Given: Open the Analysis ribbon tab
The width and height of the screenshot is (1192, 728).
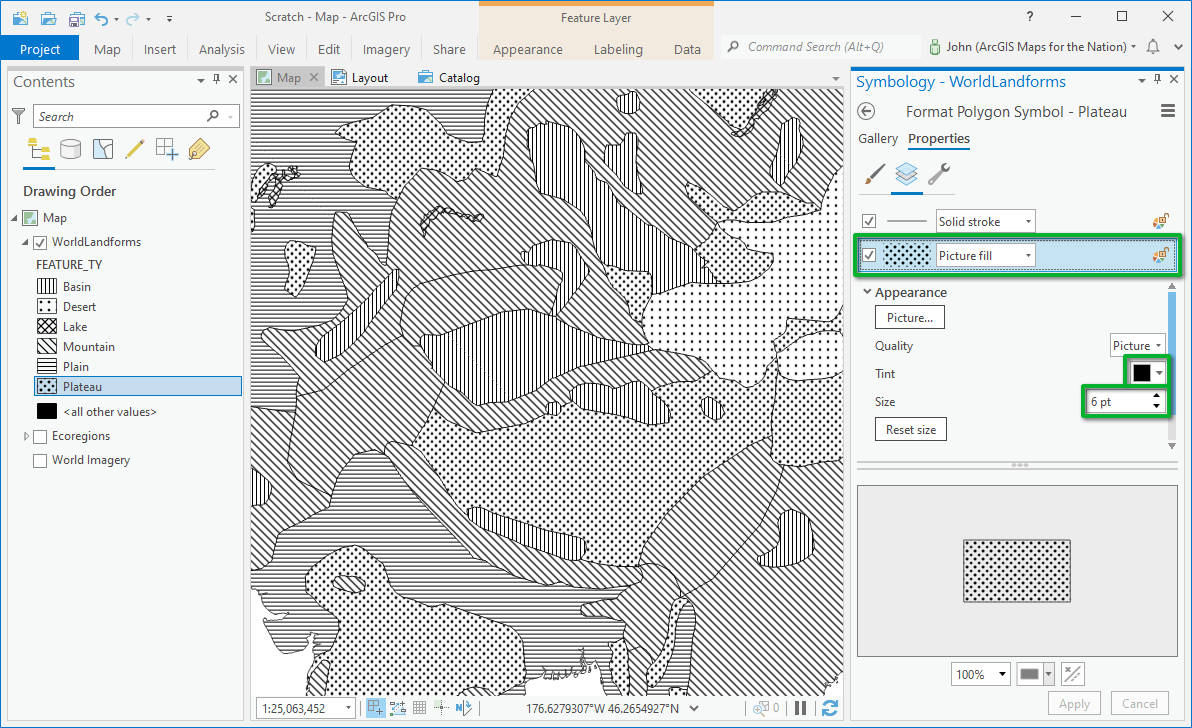Looking at the screenshot, I should (221, 49).
